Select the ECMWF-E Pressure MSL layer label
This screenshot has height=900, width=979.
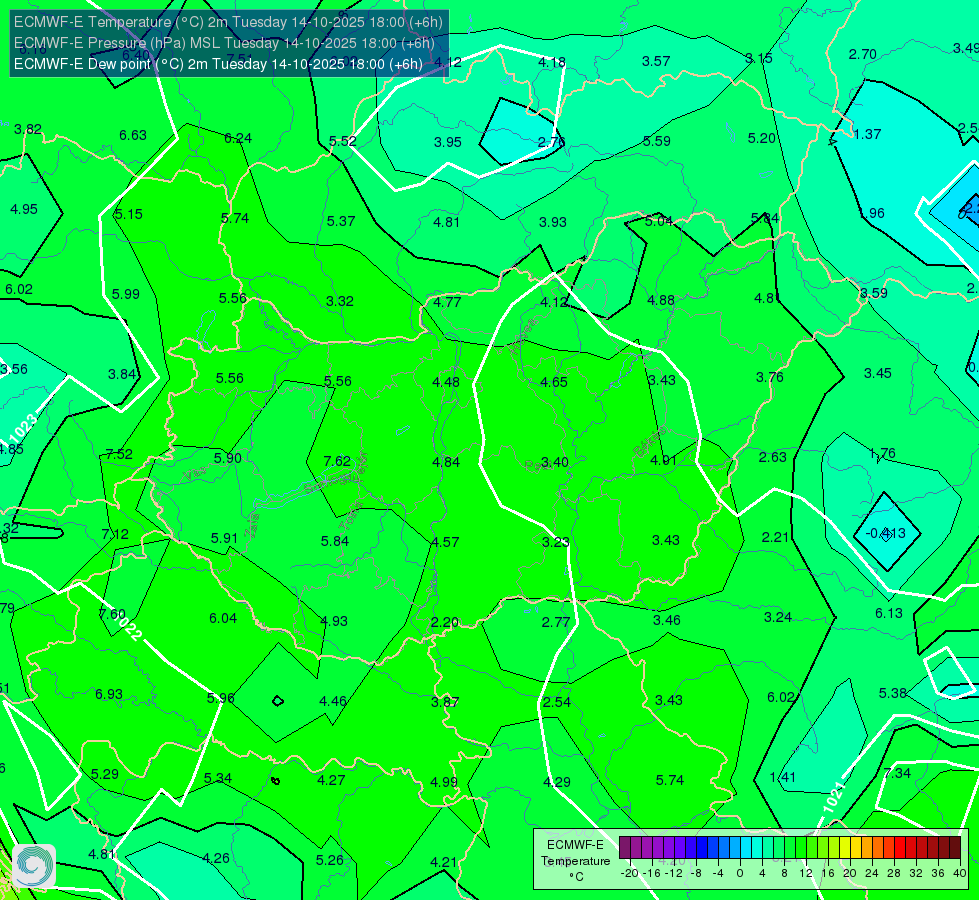224,43
